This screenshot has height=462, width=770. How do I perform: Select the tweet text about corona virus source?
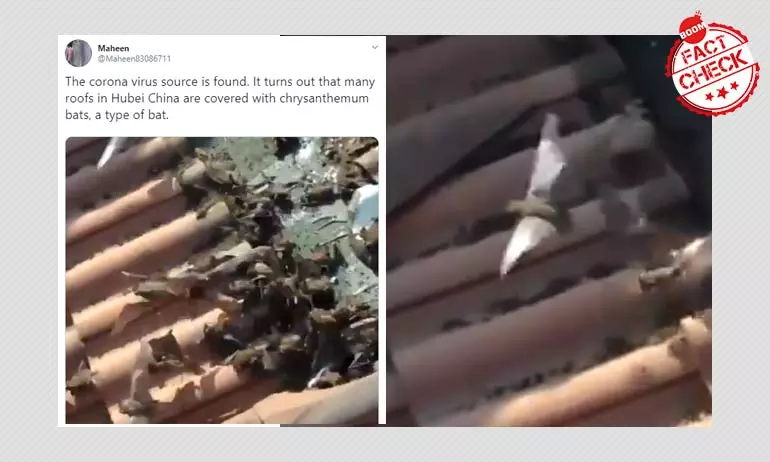click(x=220, y=98)
